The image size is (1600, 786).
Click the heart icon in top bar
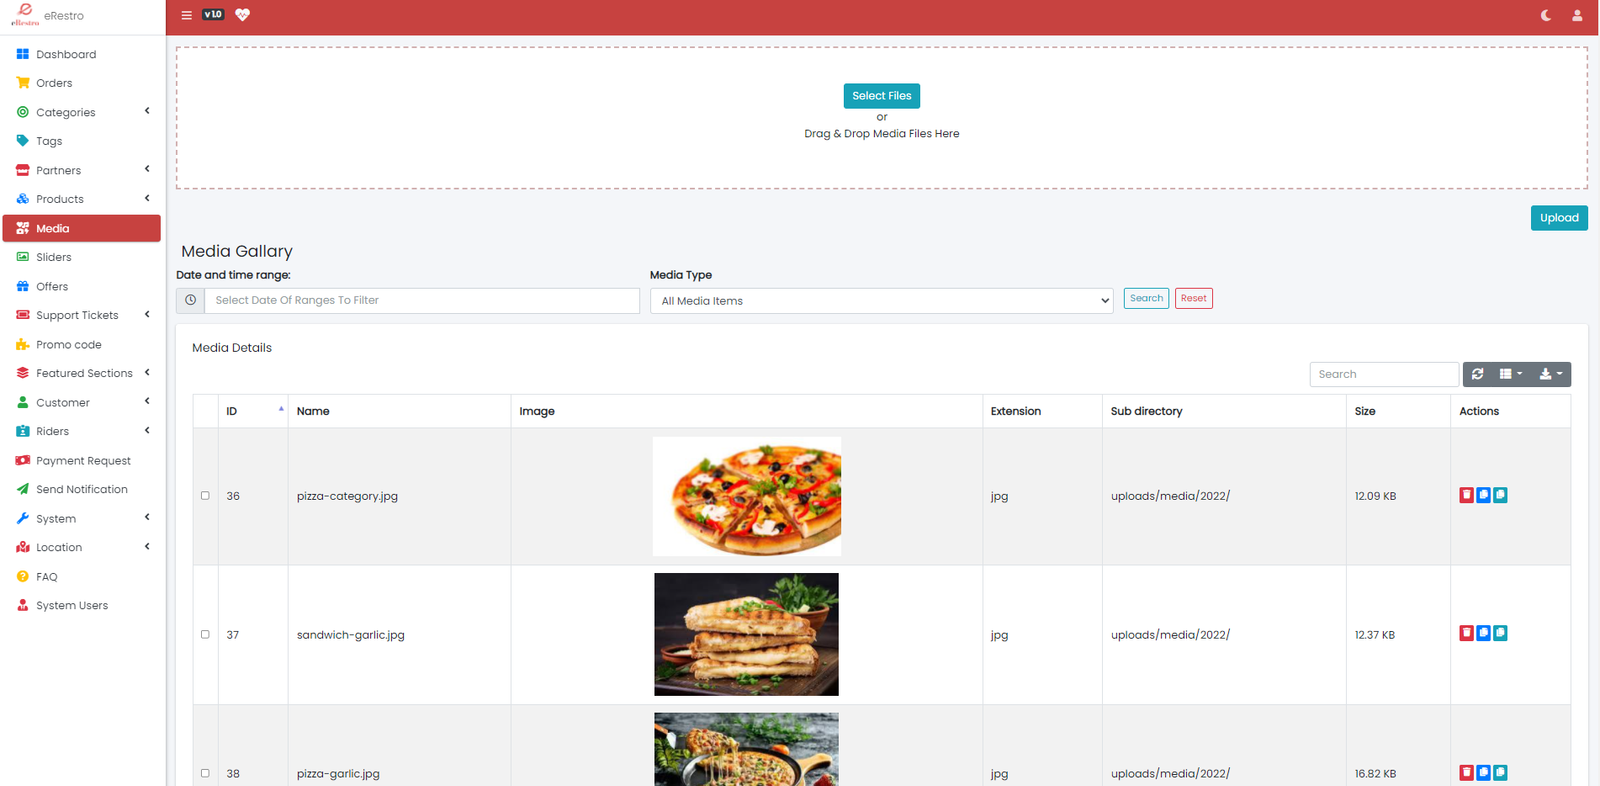(242, 15)
